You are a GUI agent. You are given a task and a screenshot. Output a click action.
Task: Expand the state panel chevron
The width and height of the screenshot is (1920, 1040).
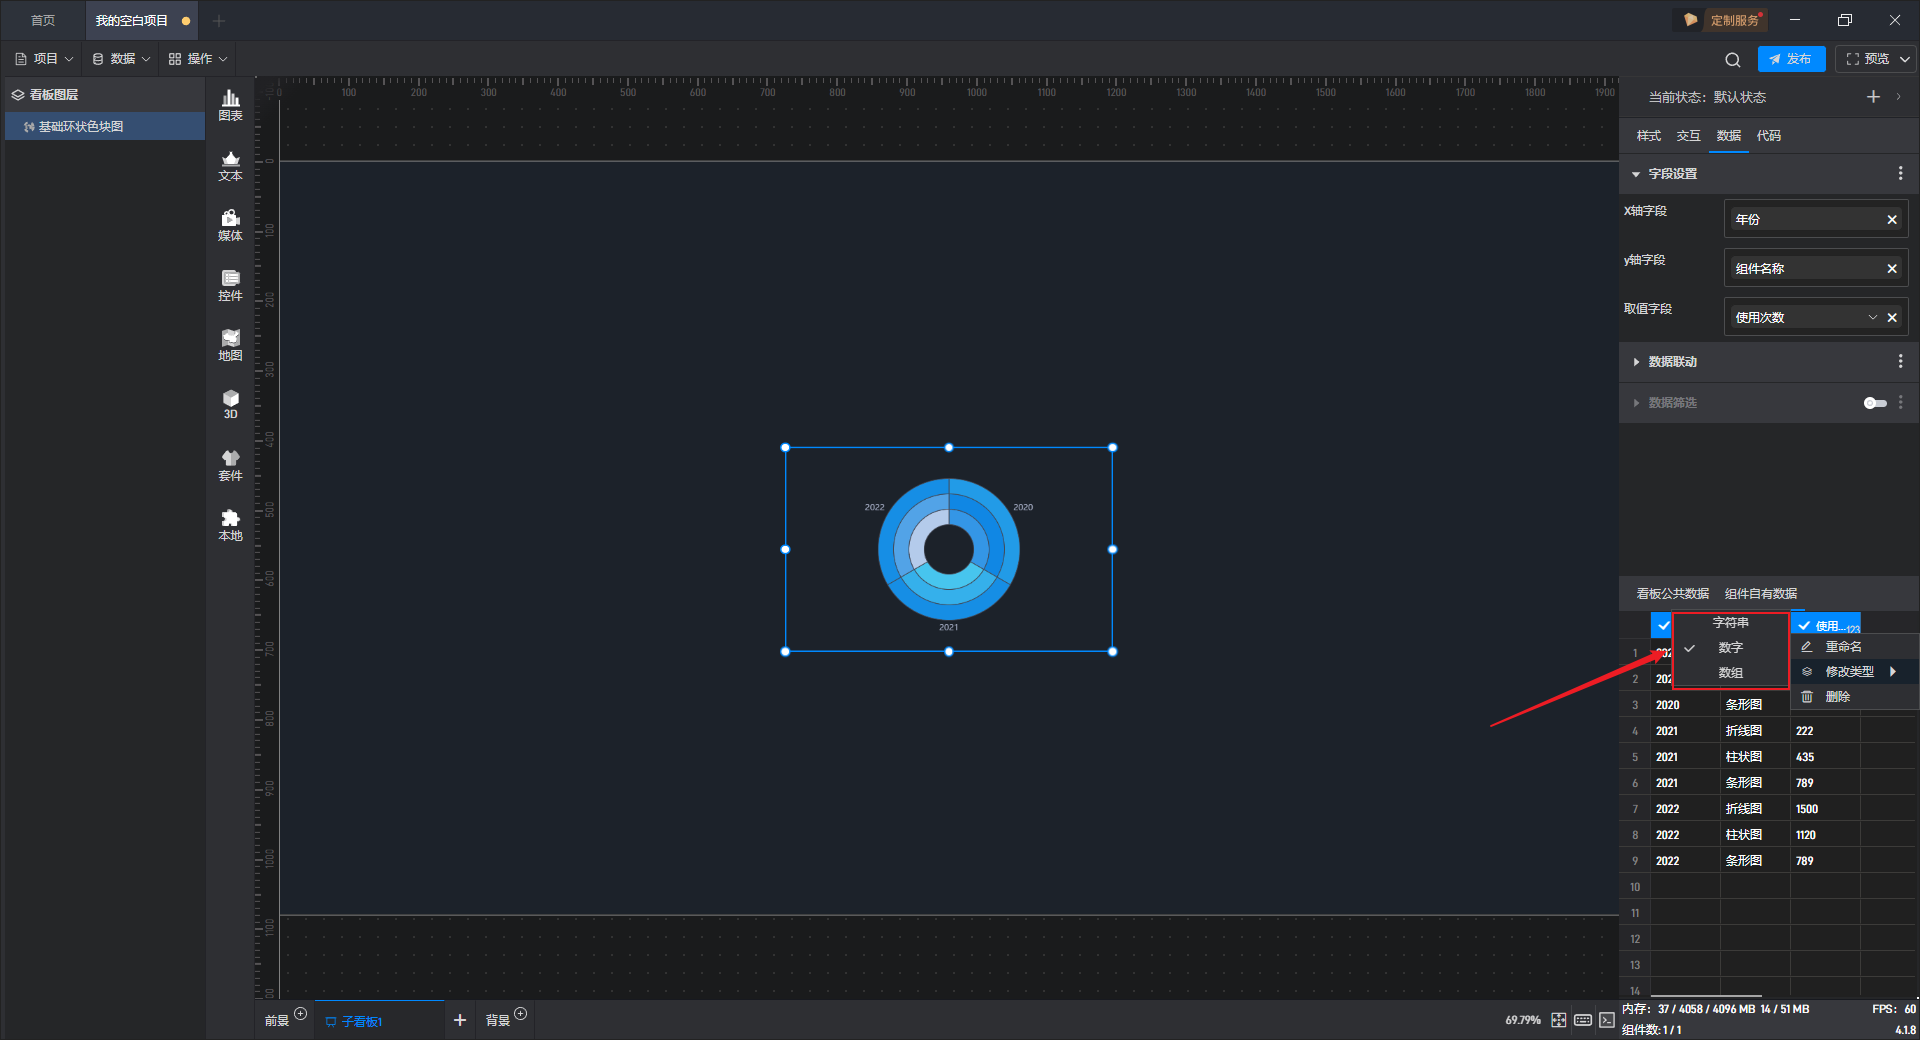(x=1898, y=97)
